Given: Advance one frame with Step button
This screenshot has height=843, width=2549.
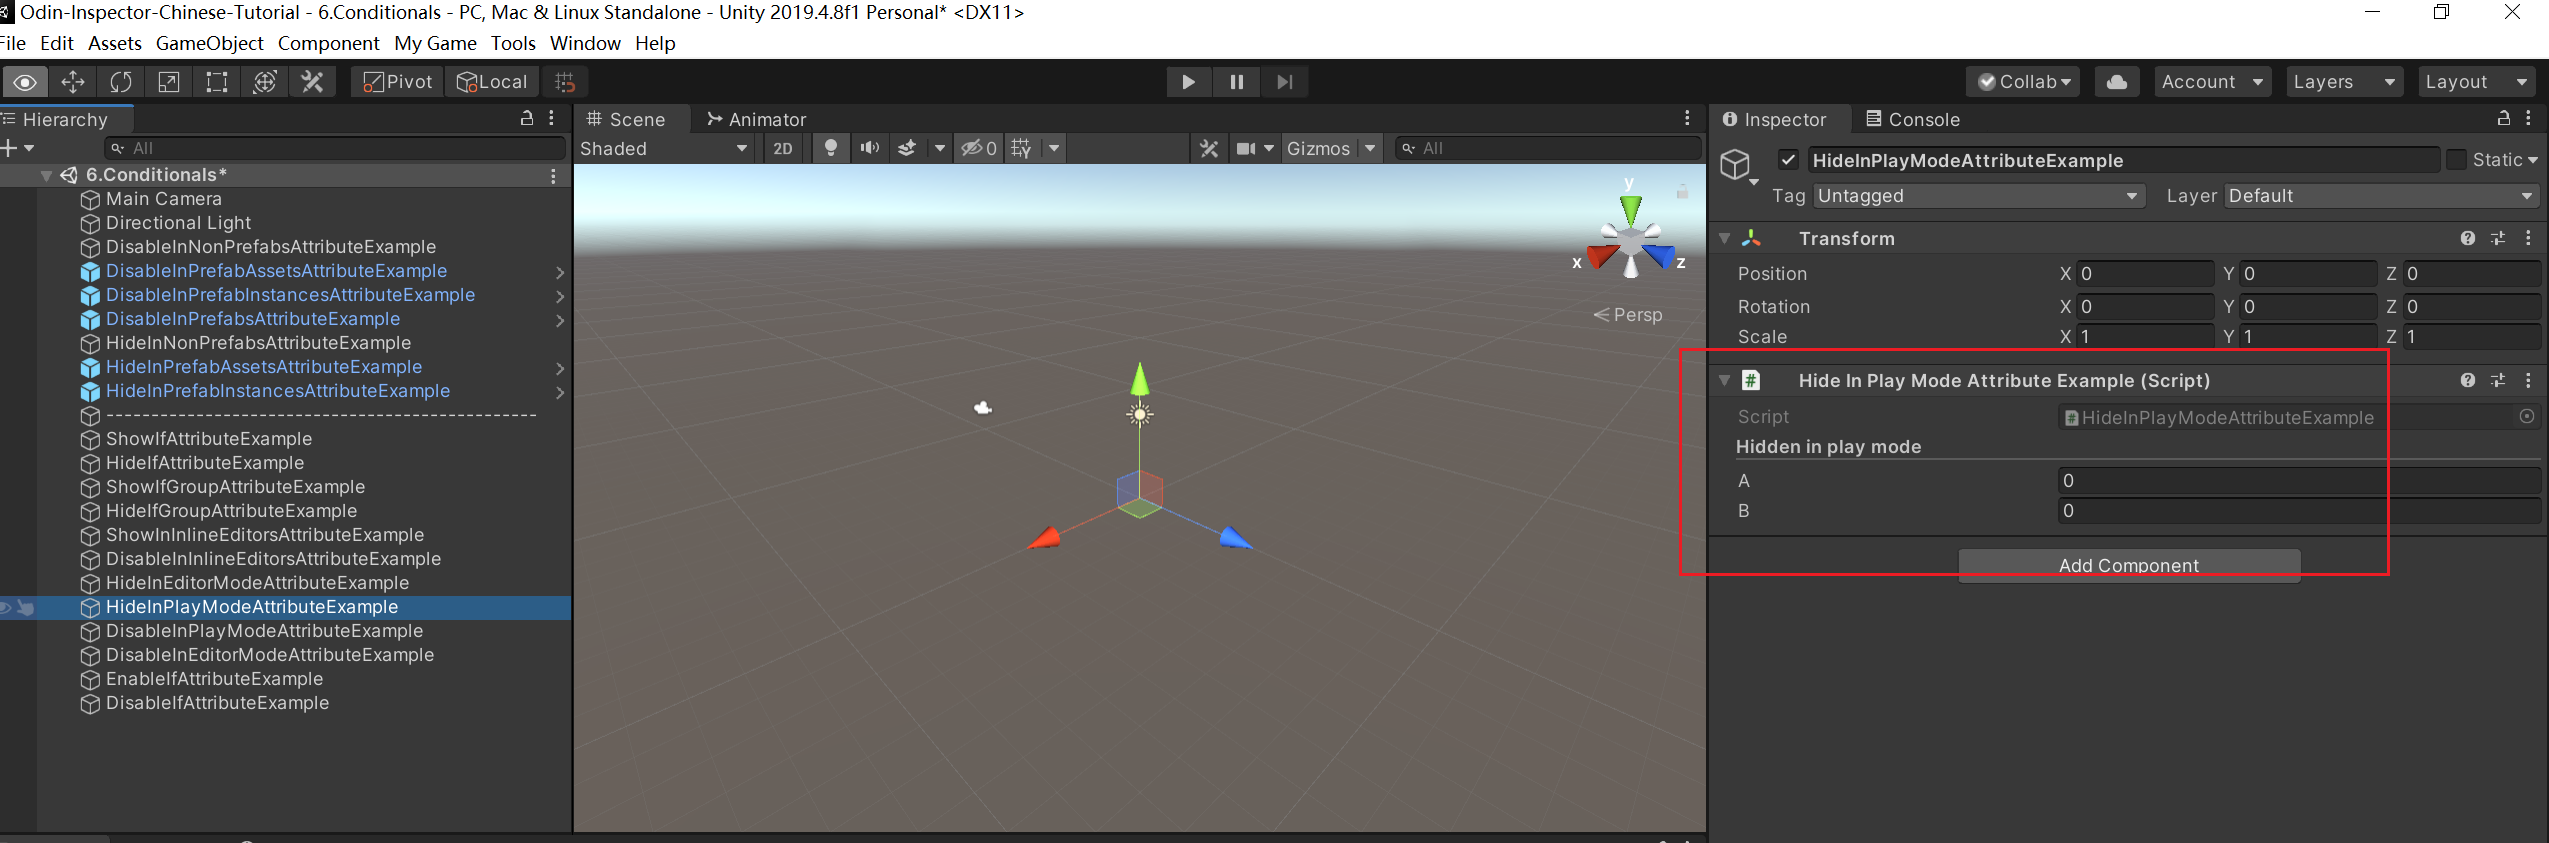Looking at the screenshot, I should coord(1284,82).
